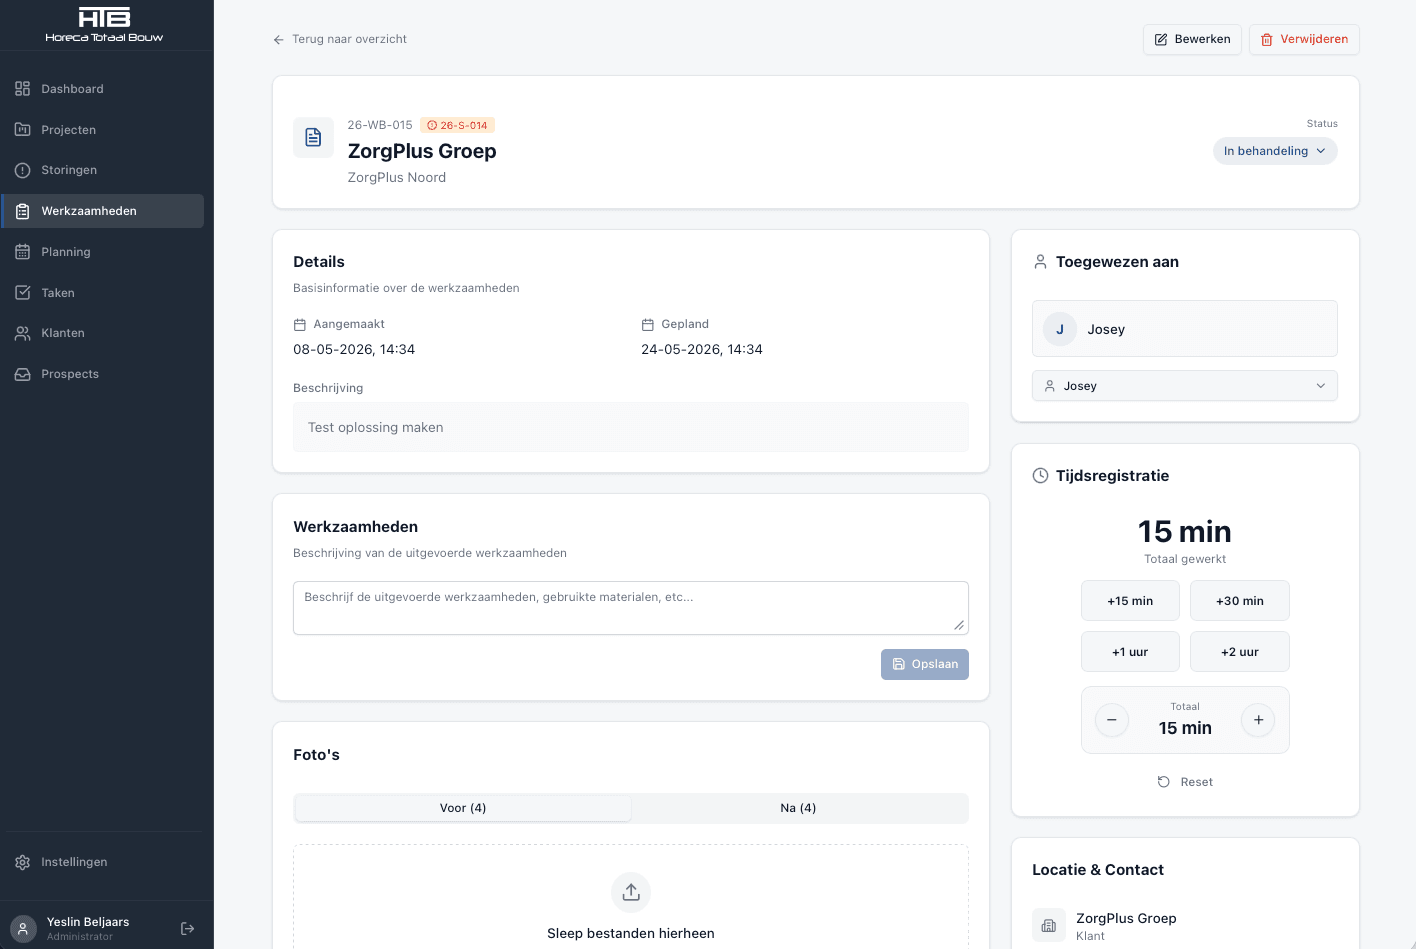The height and width of the screenshot is (949, 1416).
Task: Click the Prospects inbox icon
Action: pyautogui.click(x=23, y=374)
